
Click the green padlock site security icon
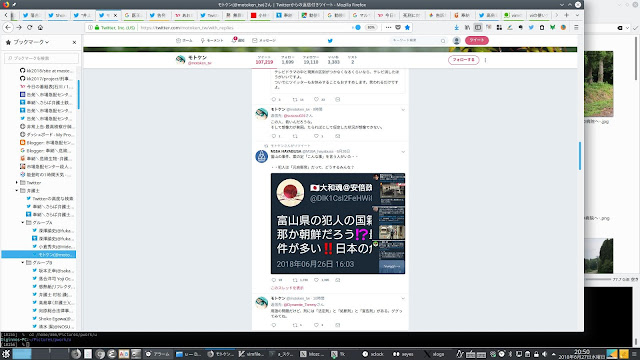pos(97,28)
